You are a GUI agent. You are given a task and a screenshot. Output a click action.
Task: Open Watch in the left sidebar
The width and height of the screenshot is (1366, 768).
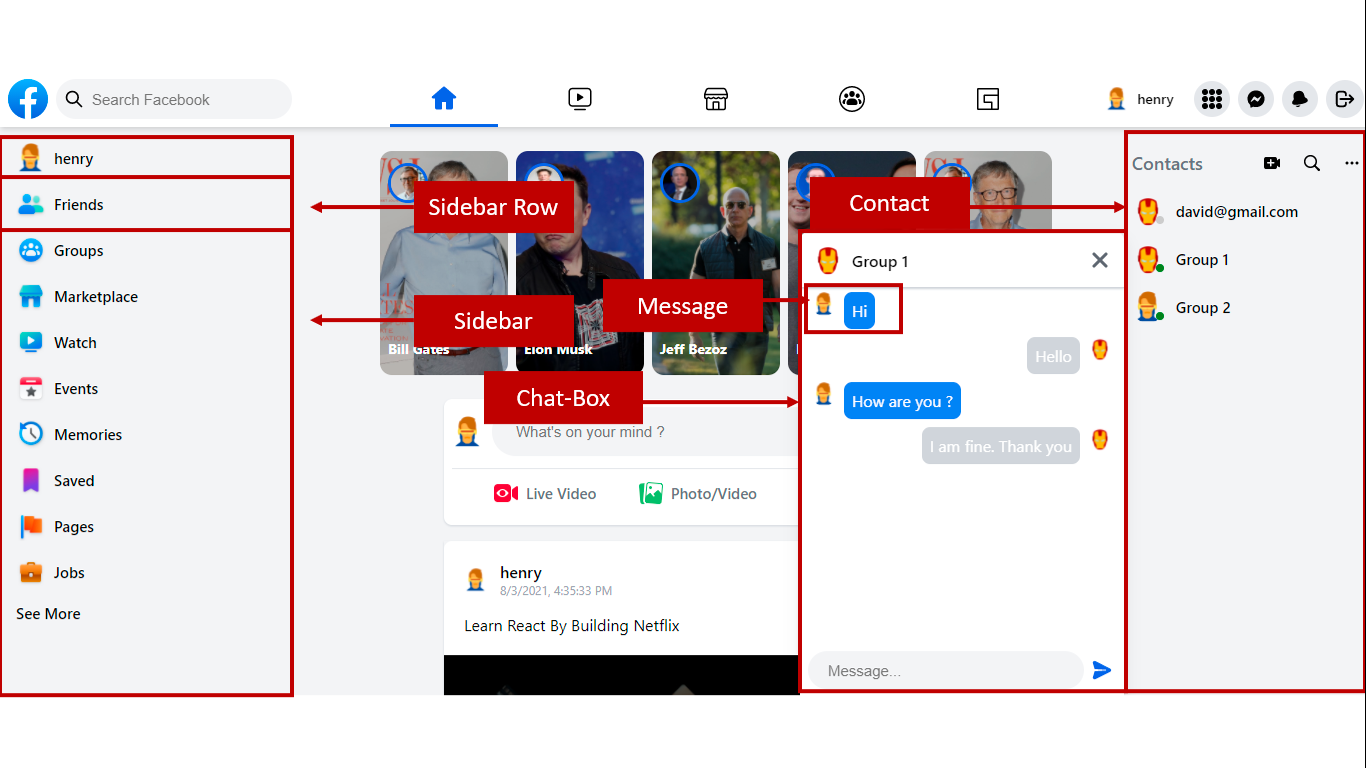click(x=146, y=342)
